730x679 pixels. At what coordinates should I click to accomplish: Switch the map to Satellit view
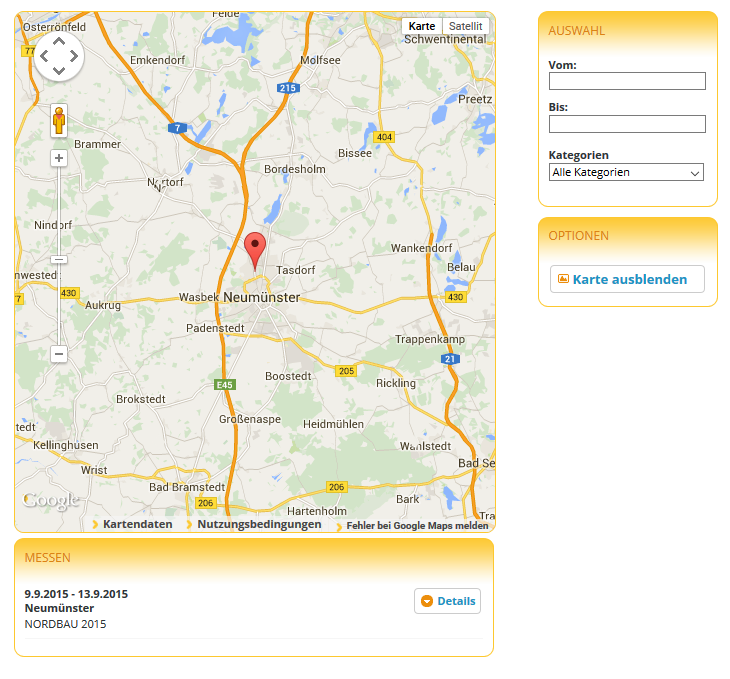(x=465, y=26)
